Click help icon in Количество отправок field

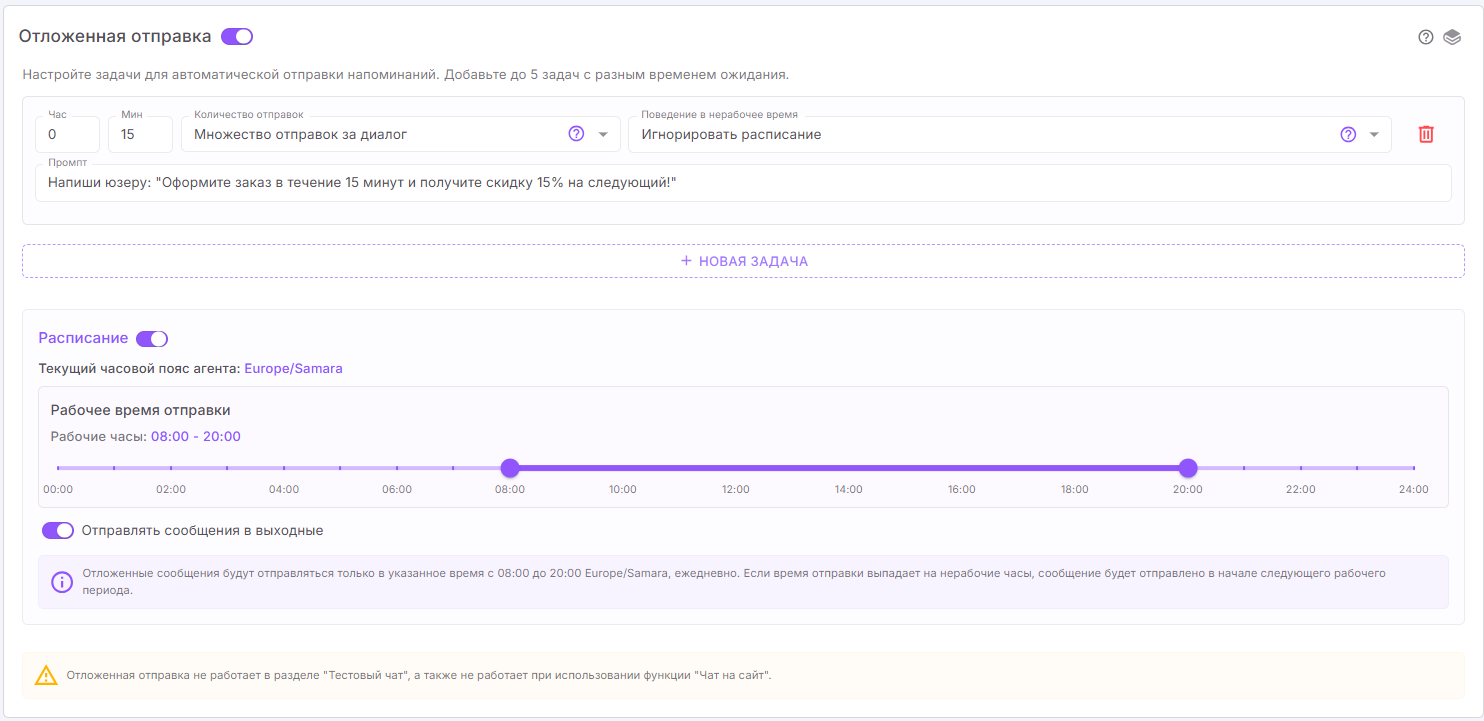click(x=576, y=134)
